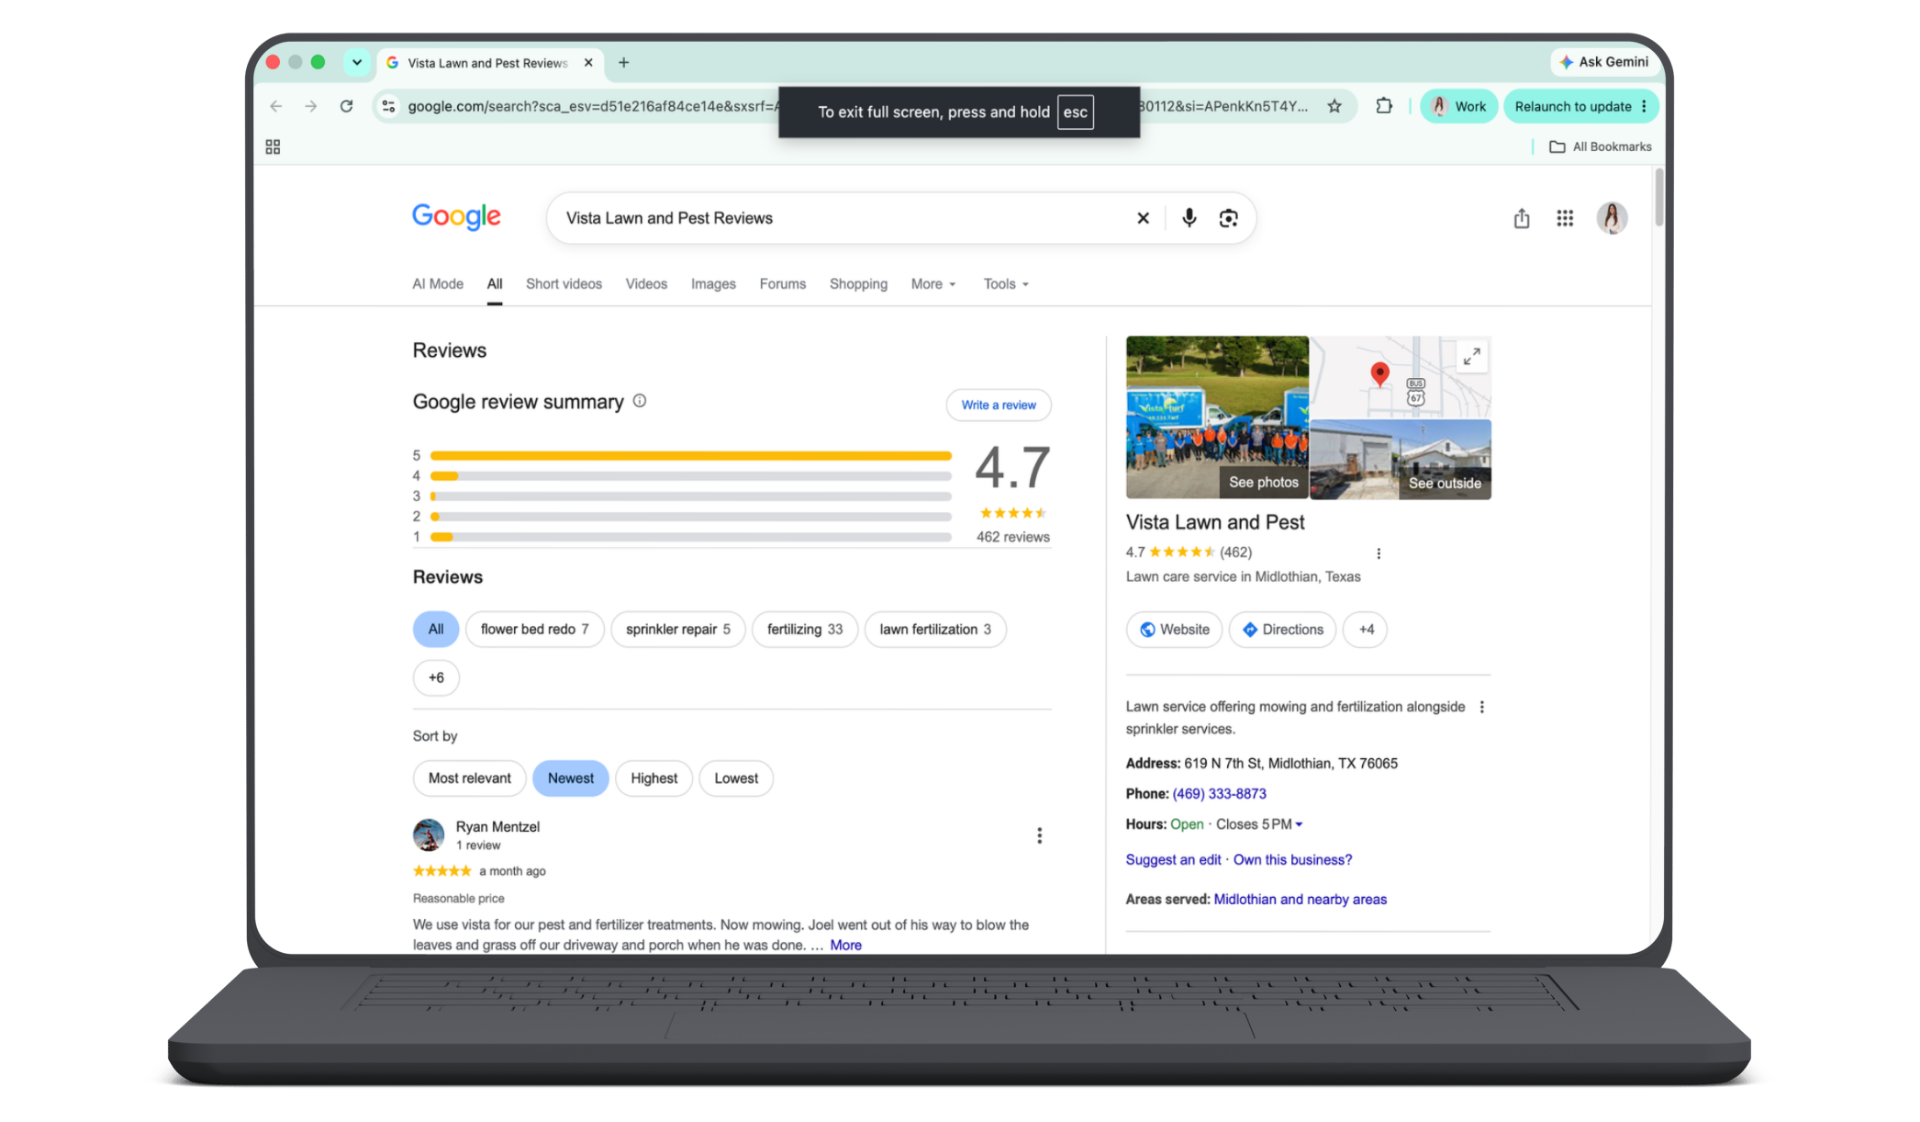
Task: Close the Vista Lawn and Pest Reviews tab
Action: pyautogui.click(x=588, y=62)
